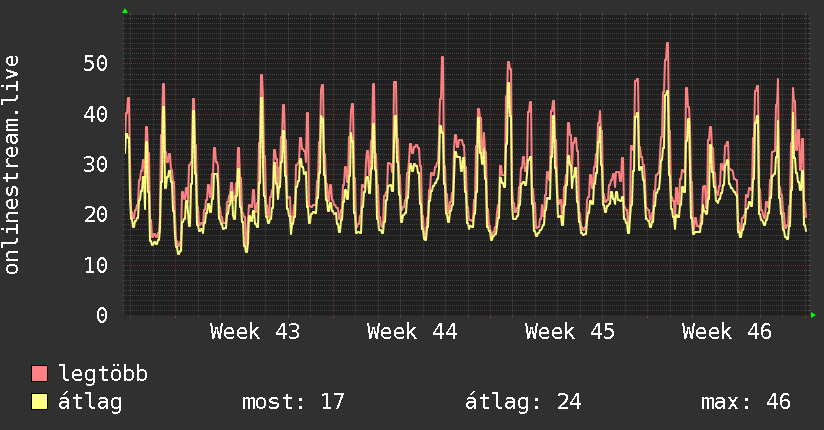This screenshot has width=824, height=430.
Task: Click the y-axis value 20
Action: pos(96,214)
